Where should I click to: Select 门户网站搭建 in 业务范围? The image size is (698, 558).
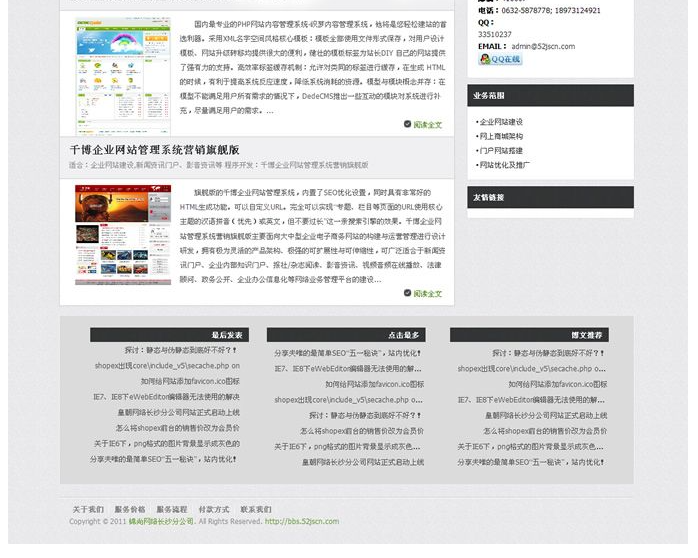click(x=501, y=151)
